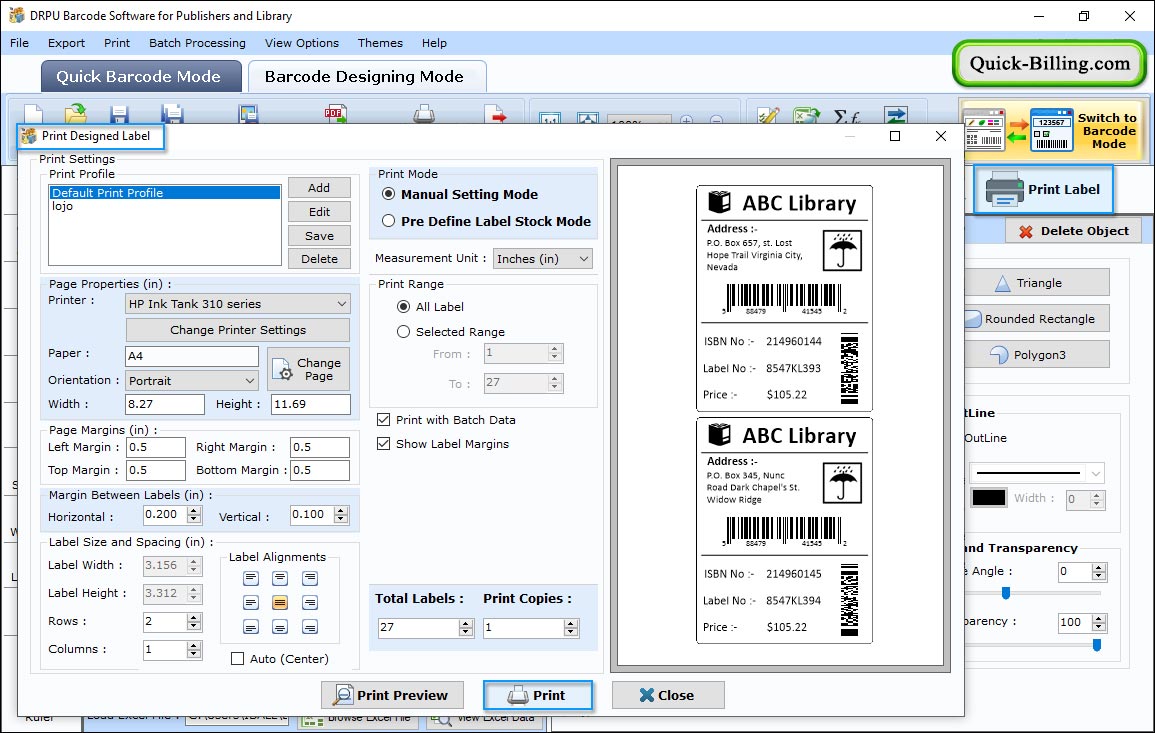Click the black outline color swatch
This screenshot has width=1155, height=733.
pos(989,498)
